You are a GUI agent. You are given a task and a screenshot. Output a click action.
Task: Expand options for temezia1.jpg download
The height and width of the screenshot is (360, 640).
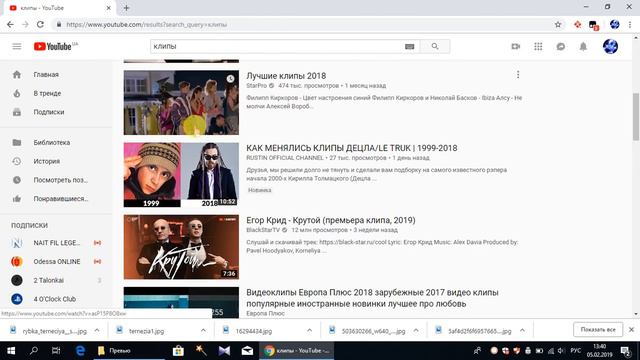point(203,330)
